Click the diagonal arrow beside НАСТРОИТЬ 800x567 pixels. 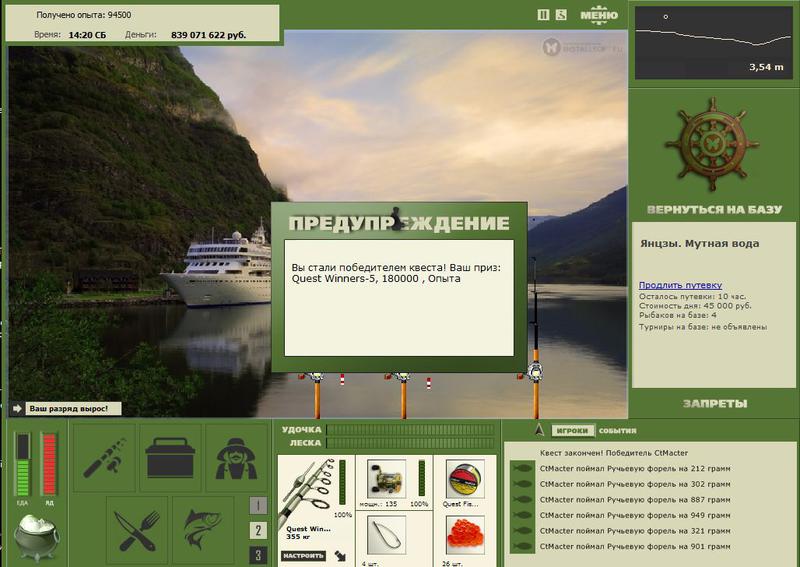tap(340, 556)
